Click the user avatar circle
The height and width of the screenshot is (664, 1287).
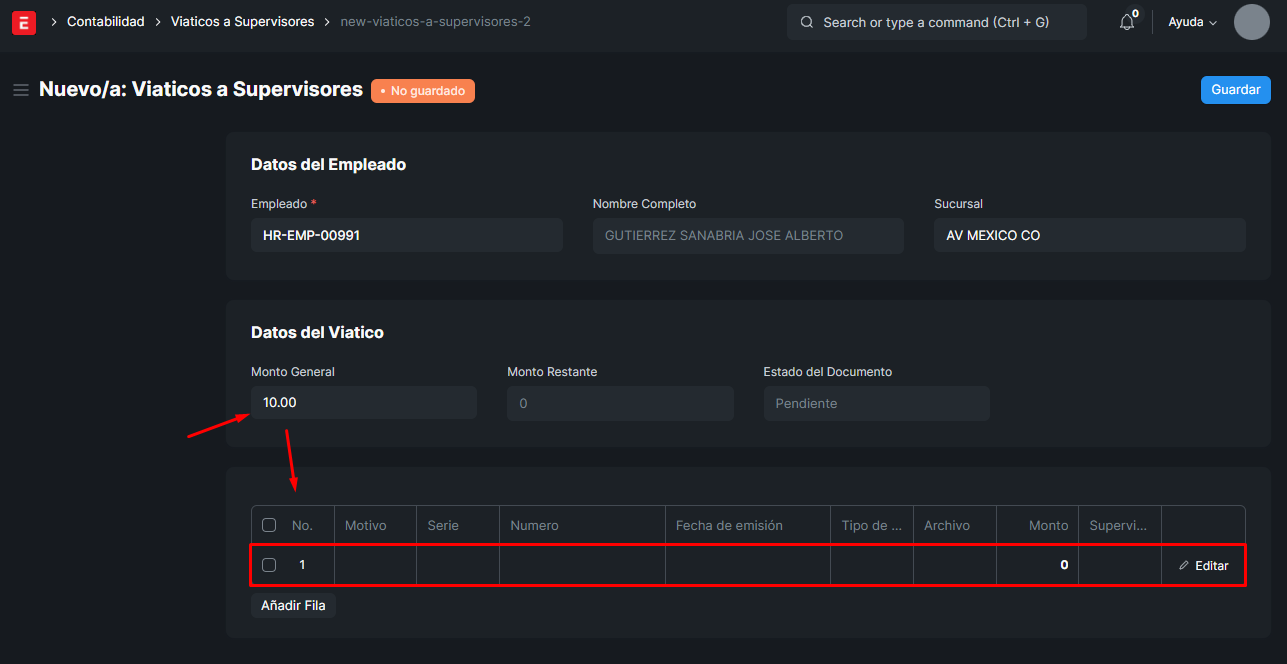(x=1251, y=22)
